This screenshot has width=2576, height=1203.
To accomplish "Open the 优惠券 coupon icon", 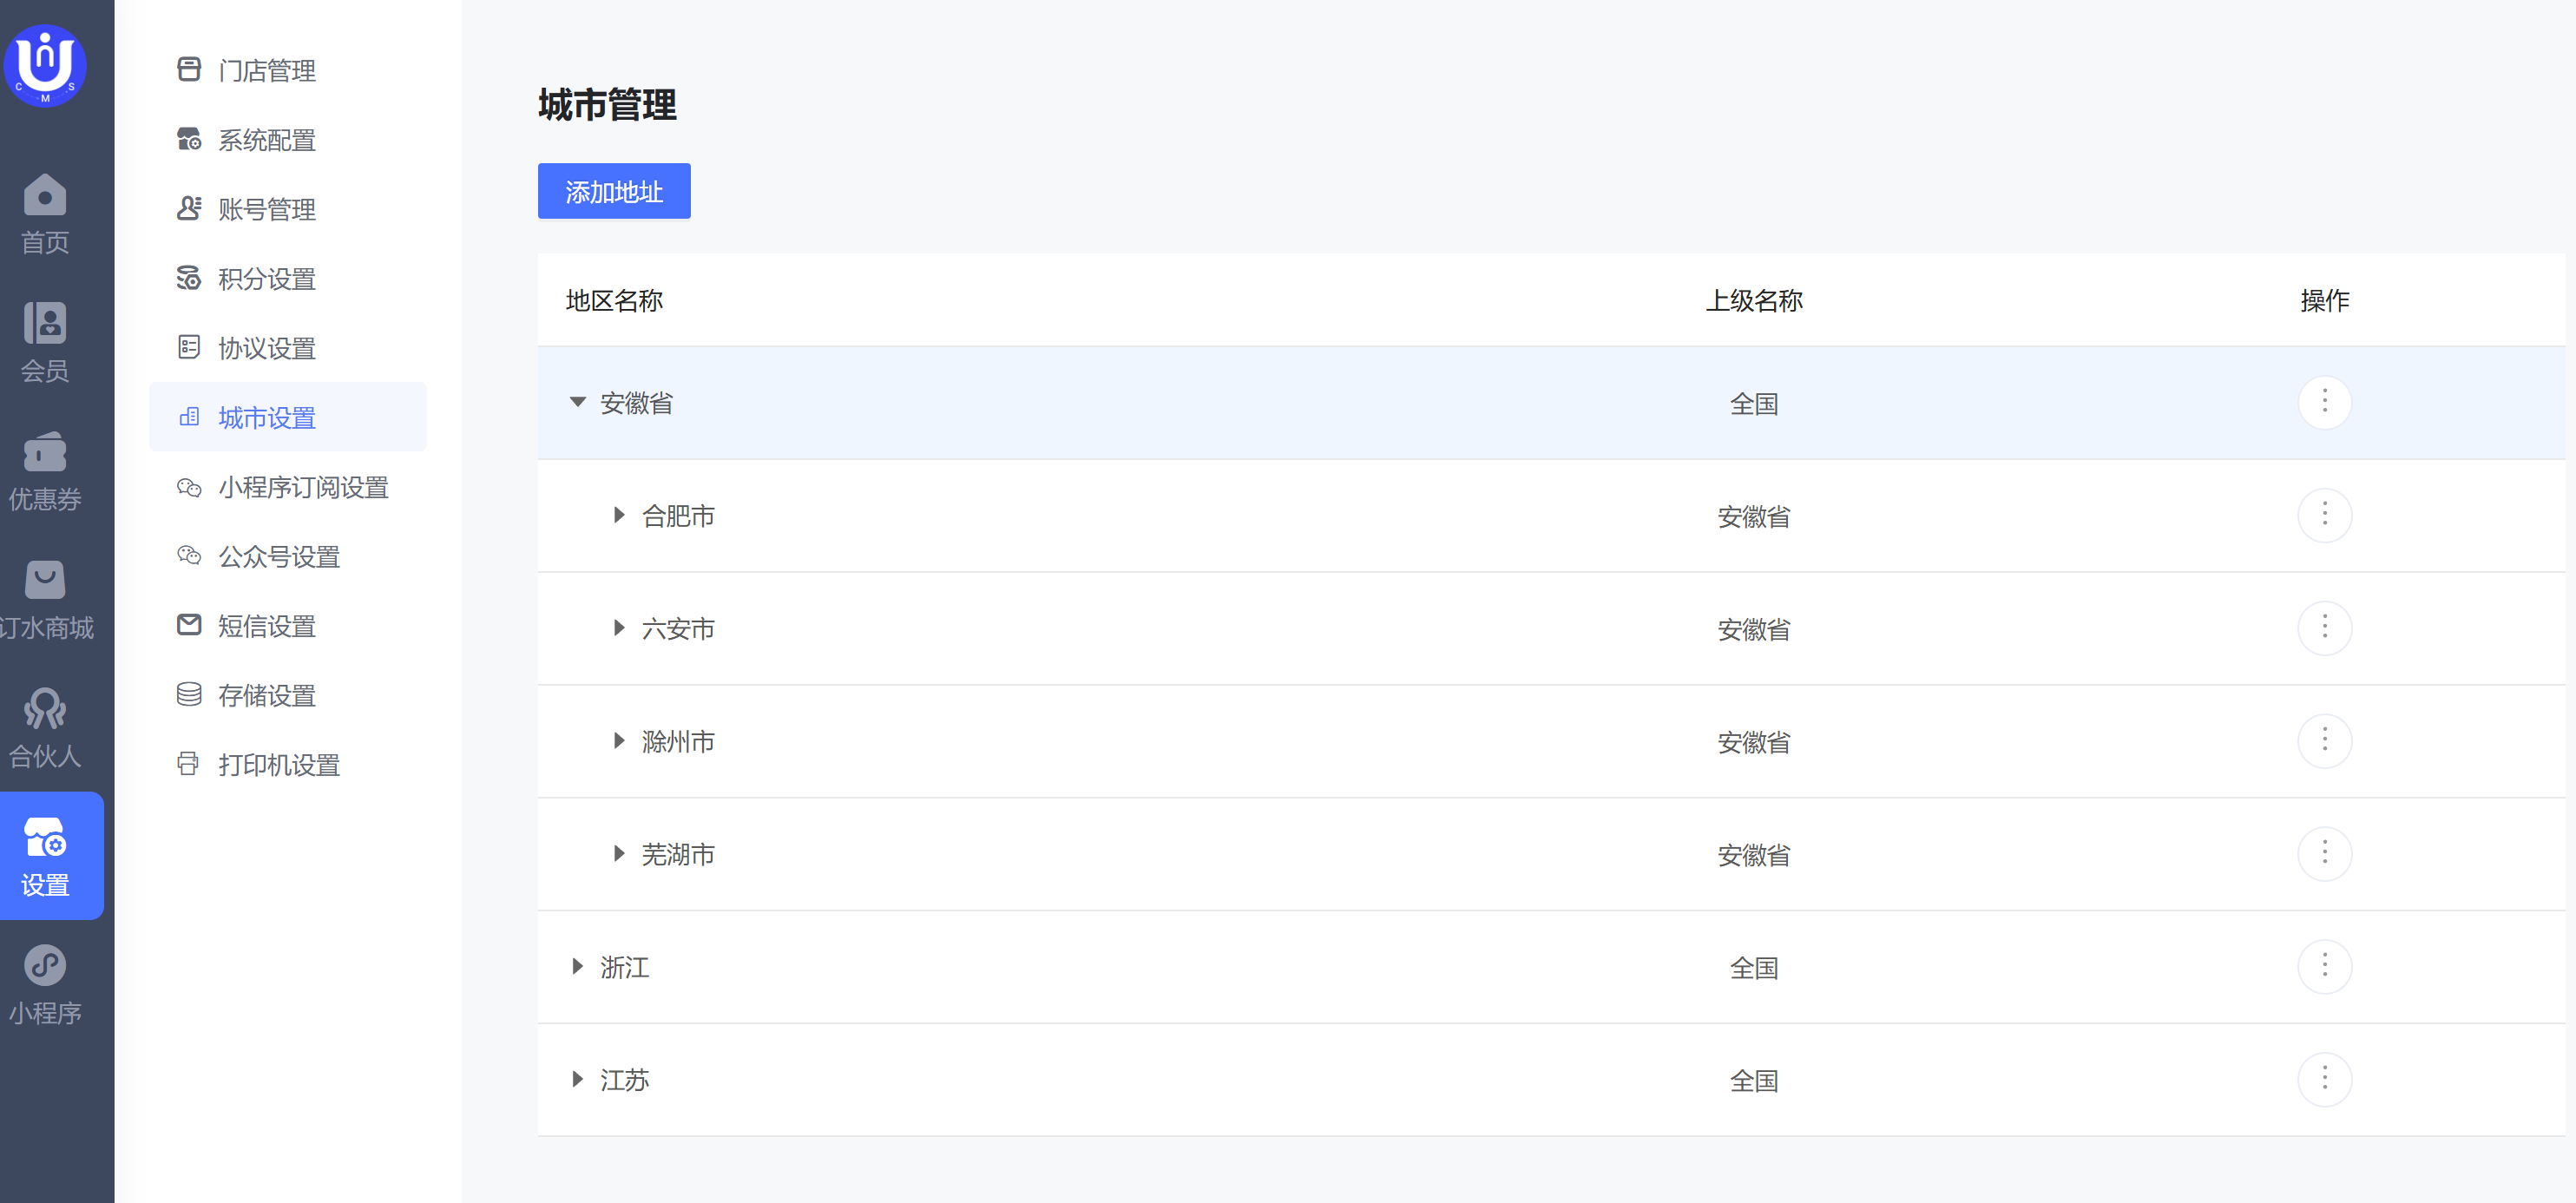I will 45,453.
